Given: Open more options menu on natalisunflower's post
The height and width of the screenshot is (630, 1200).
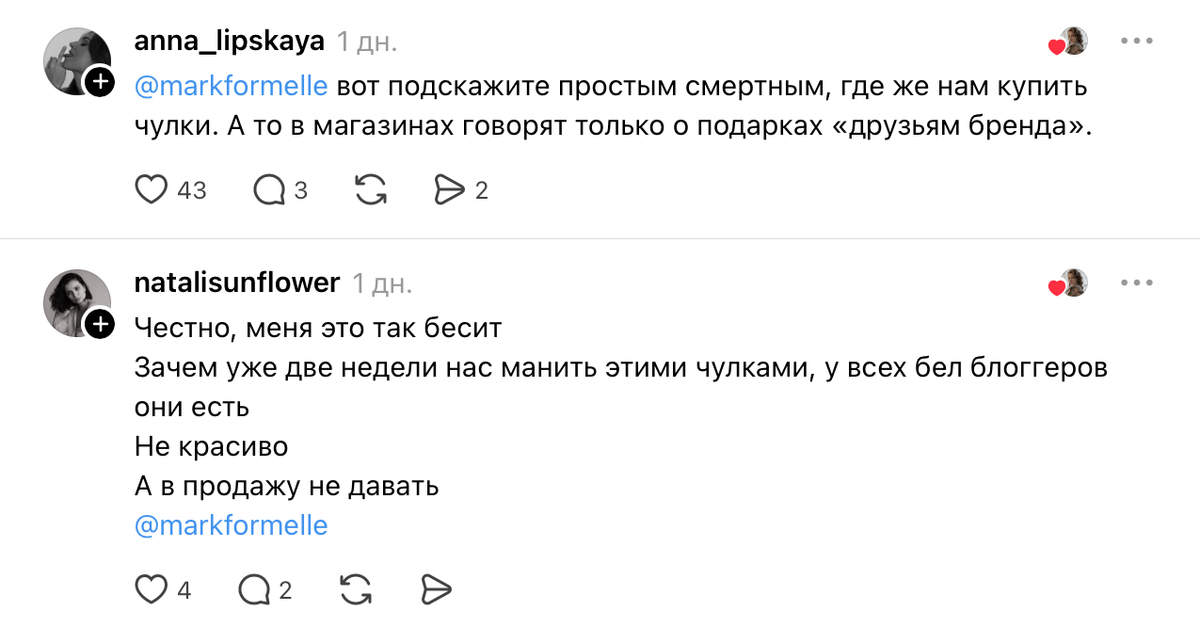Looking at the screenshot, I should 1137,283.
